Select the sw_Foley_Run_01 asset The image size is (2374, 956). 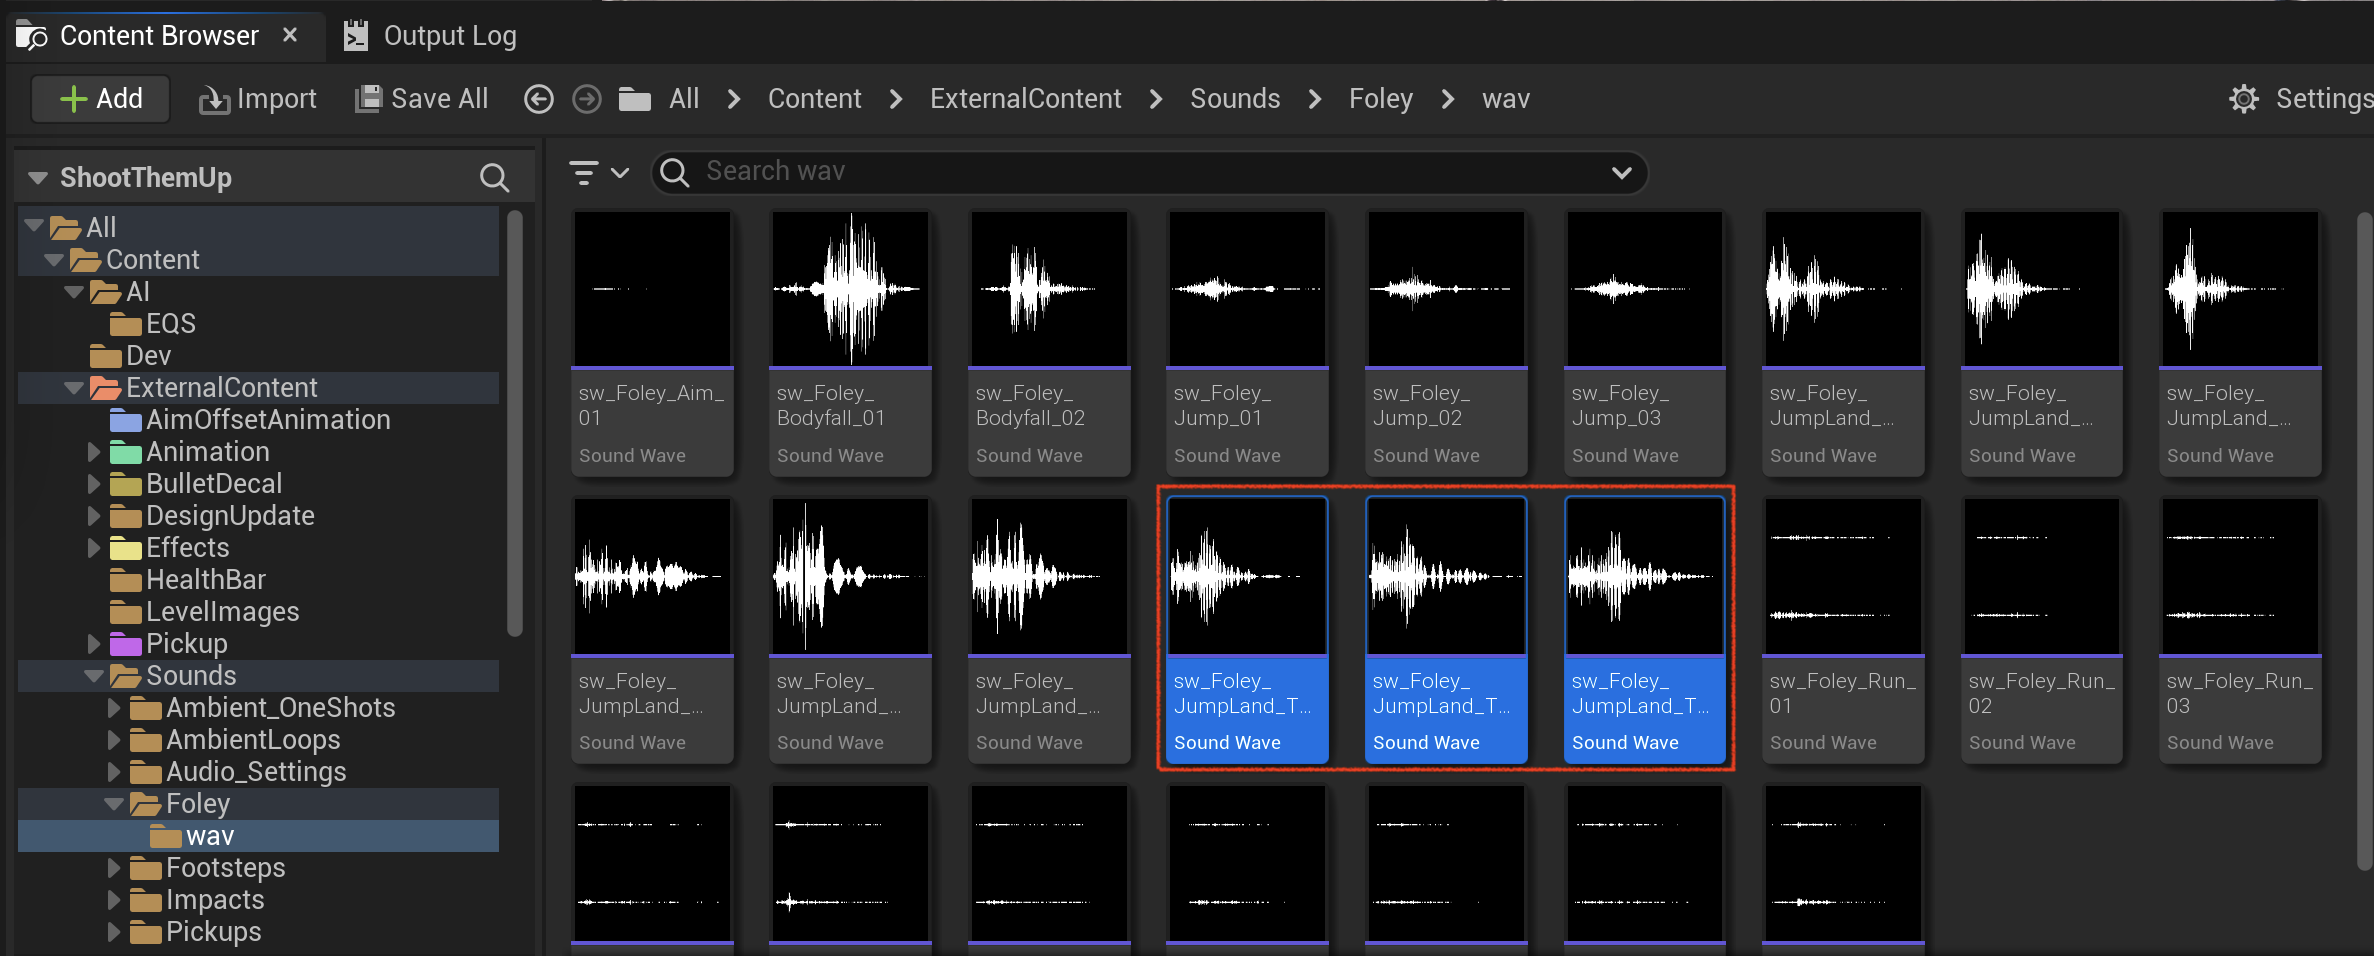point(1843,630)
